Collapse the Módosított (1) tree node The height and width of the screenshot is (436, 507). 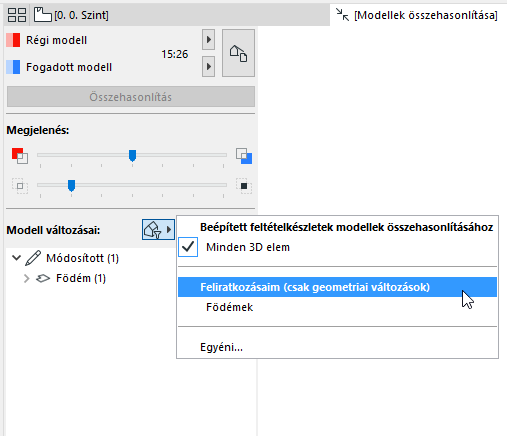(x=16, y=258)
